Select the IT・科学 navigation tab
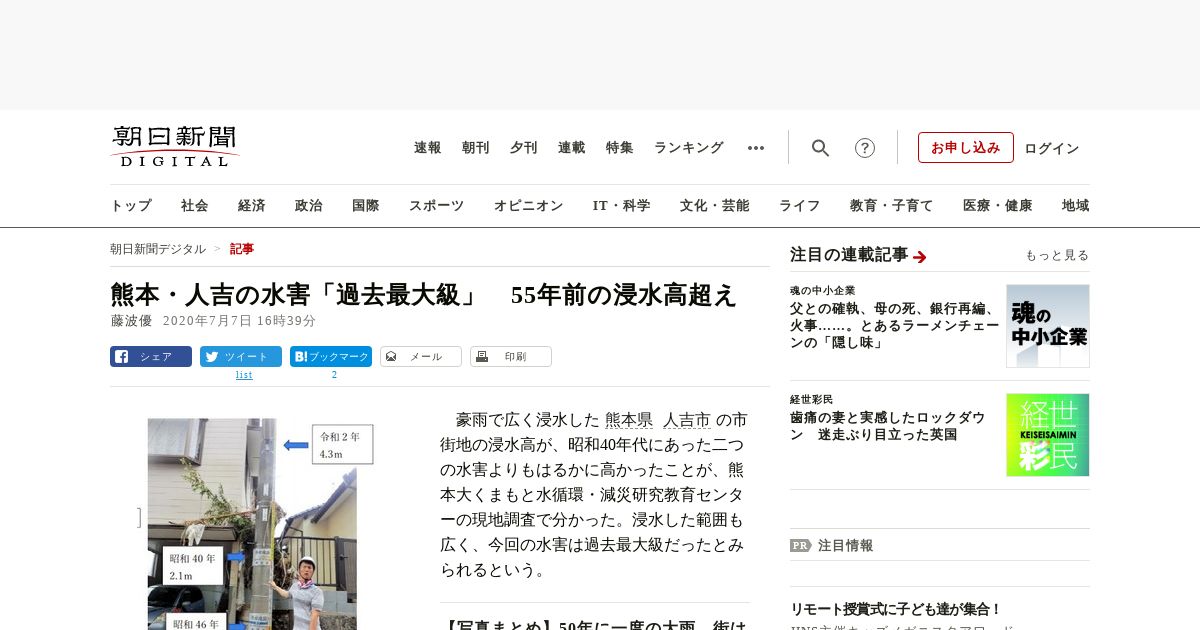 (x=622, y=206)
